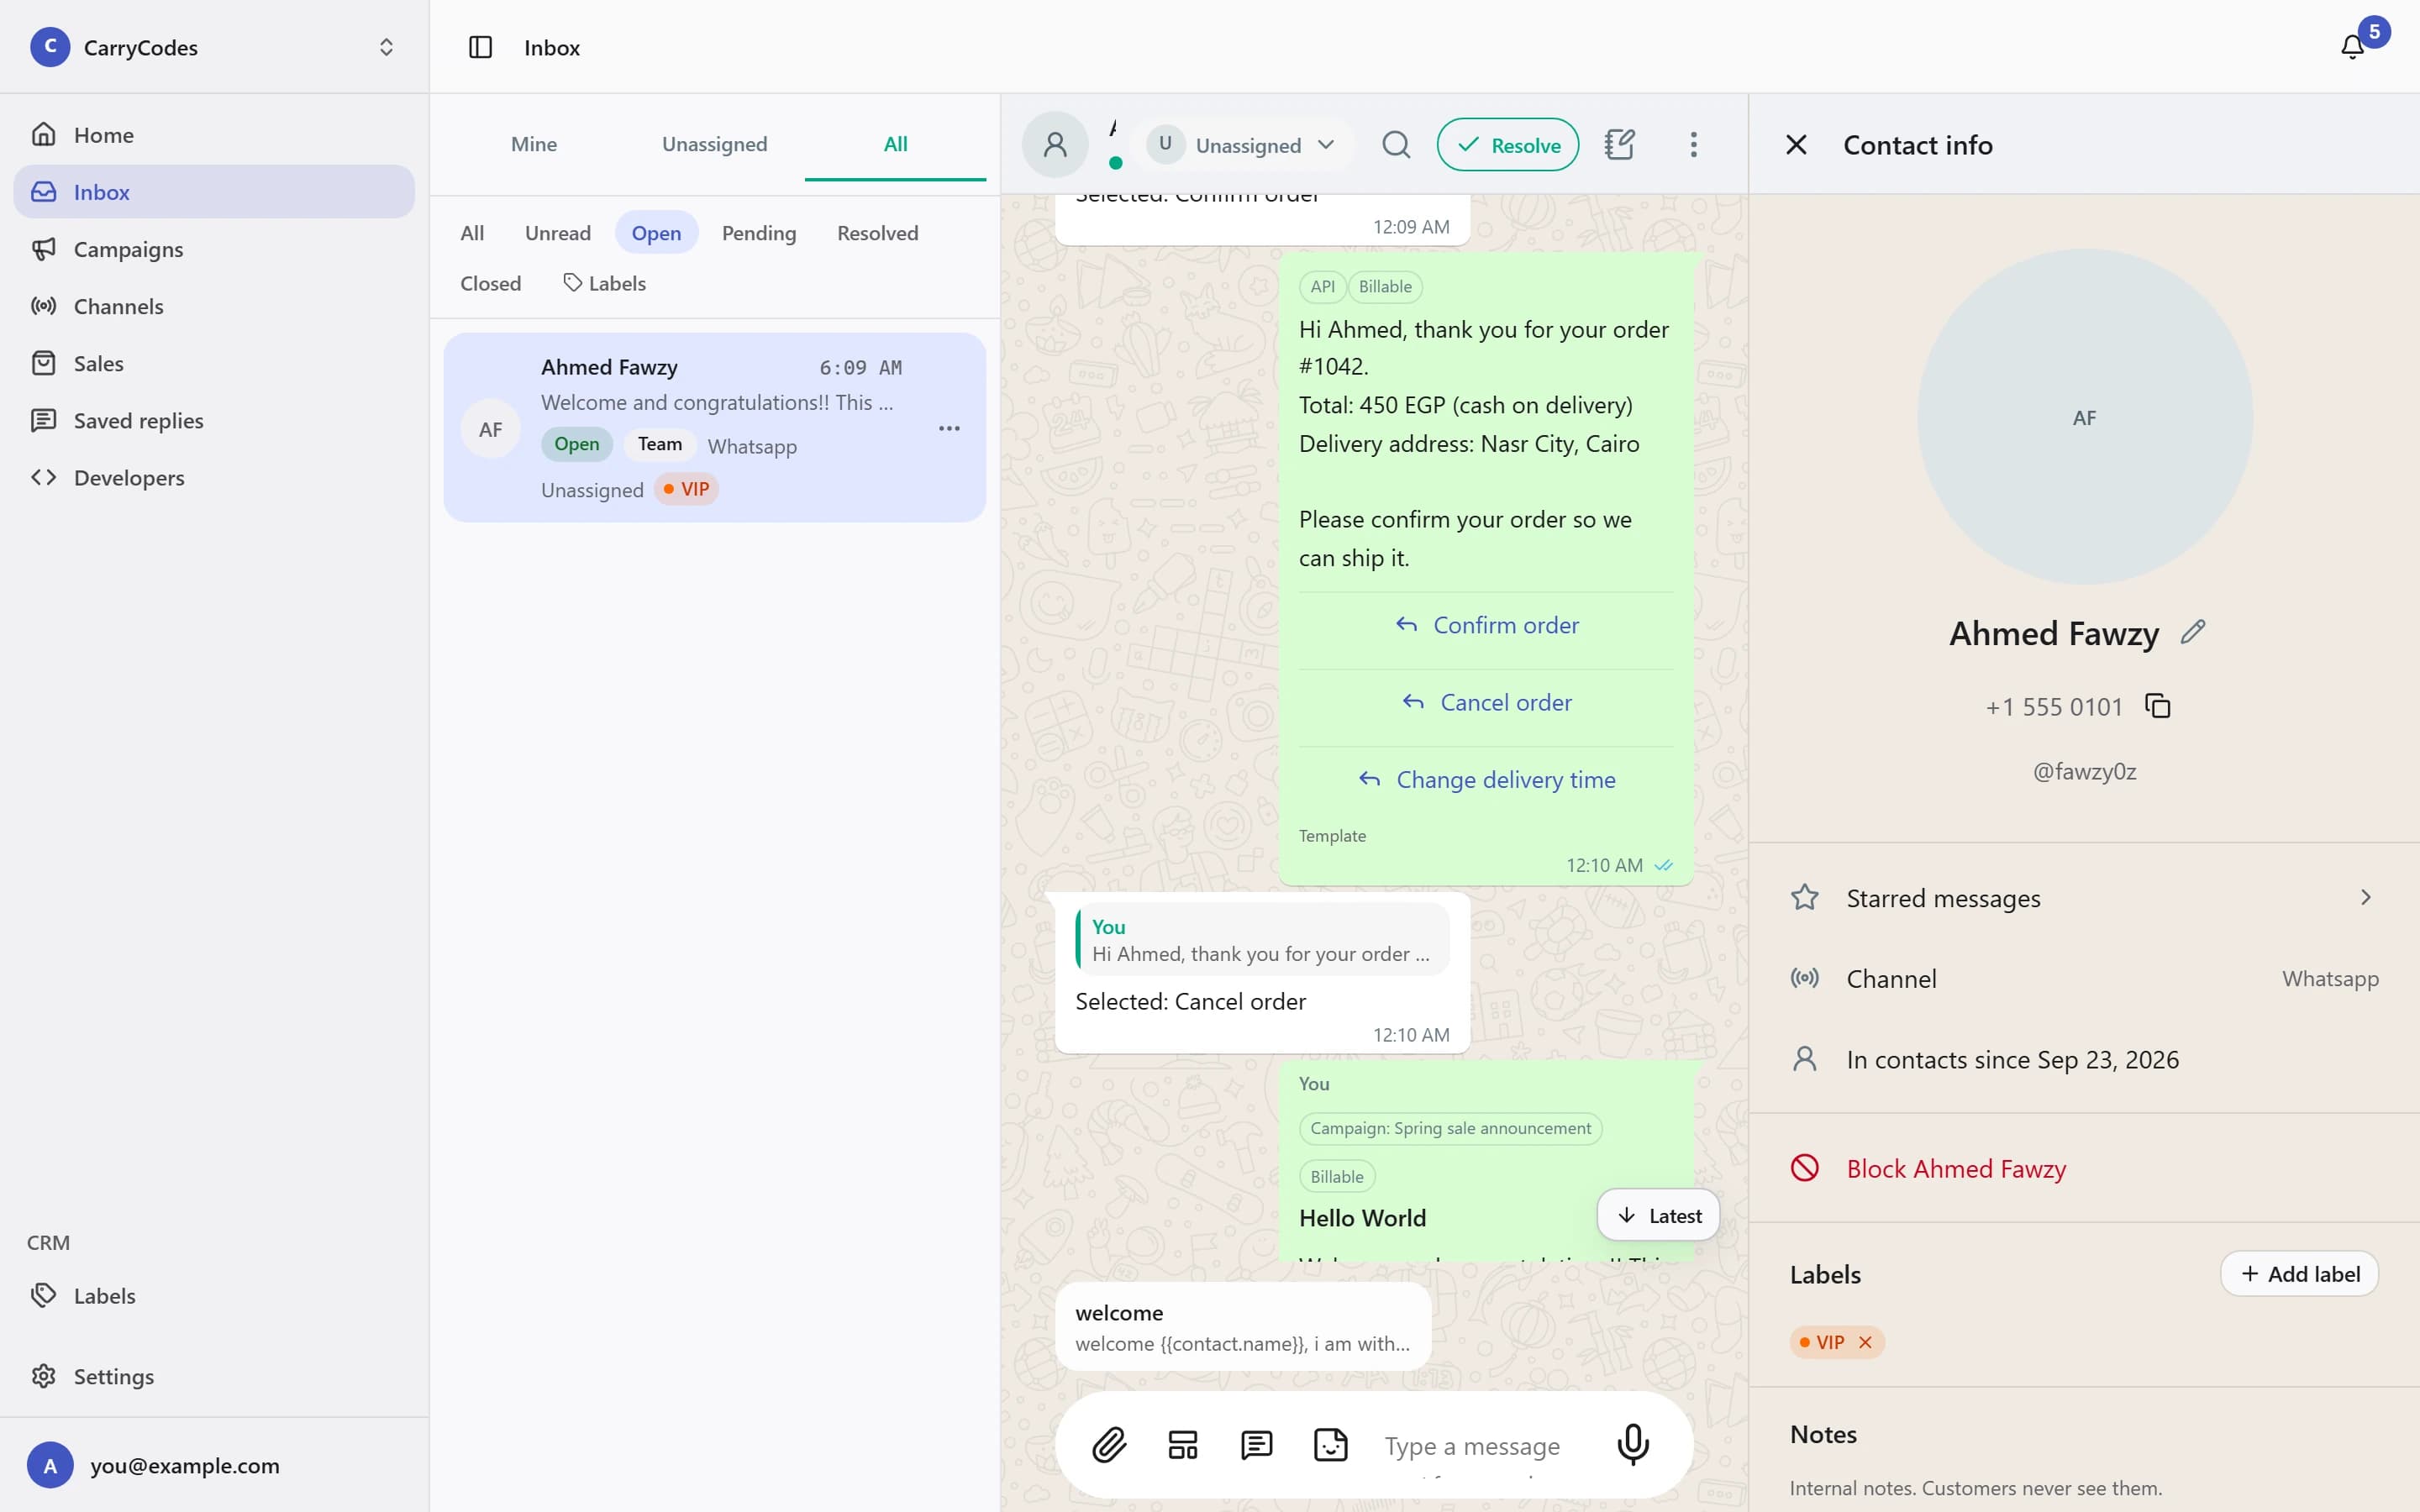Viewport: 2420px width, 1512px height.
Task: Go to Campaigns in the sidebar
Action: coord(214,249)
